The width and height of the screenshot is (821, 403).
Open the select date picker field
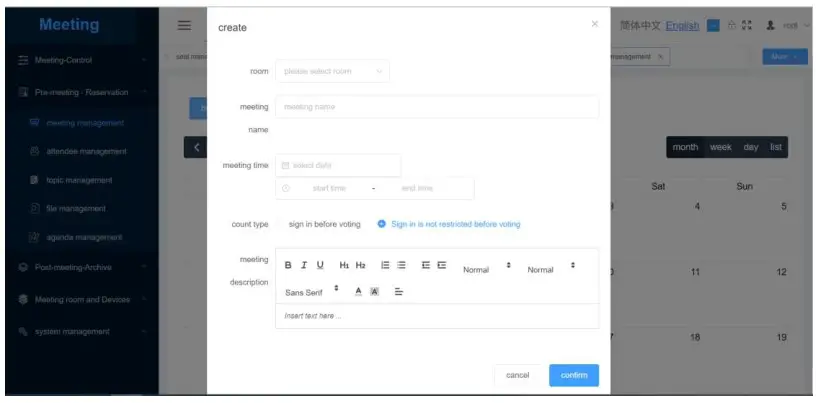pyautogui.click(x=338, y=165)
